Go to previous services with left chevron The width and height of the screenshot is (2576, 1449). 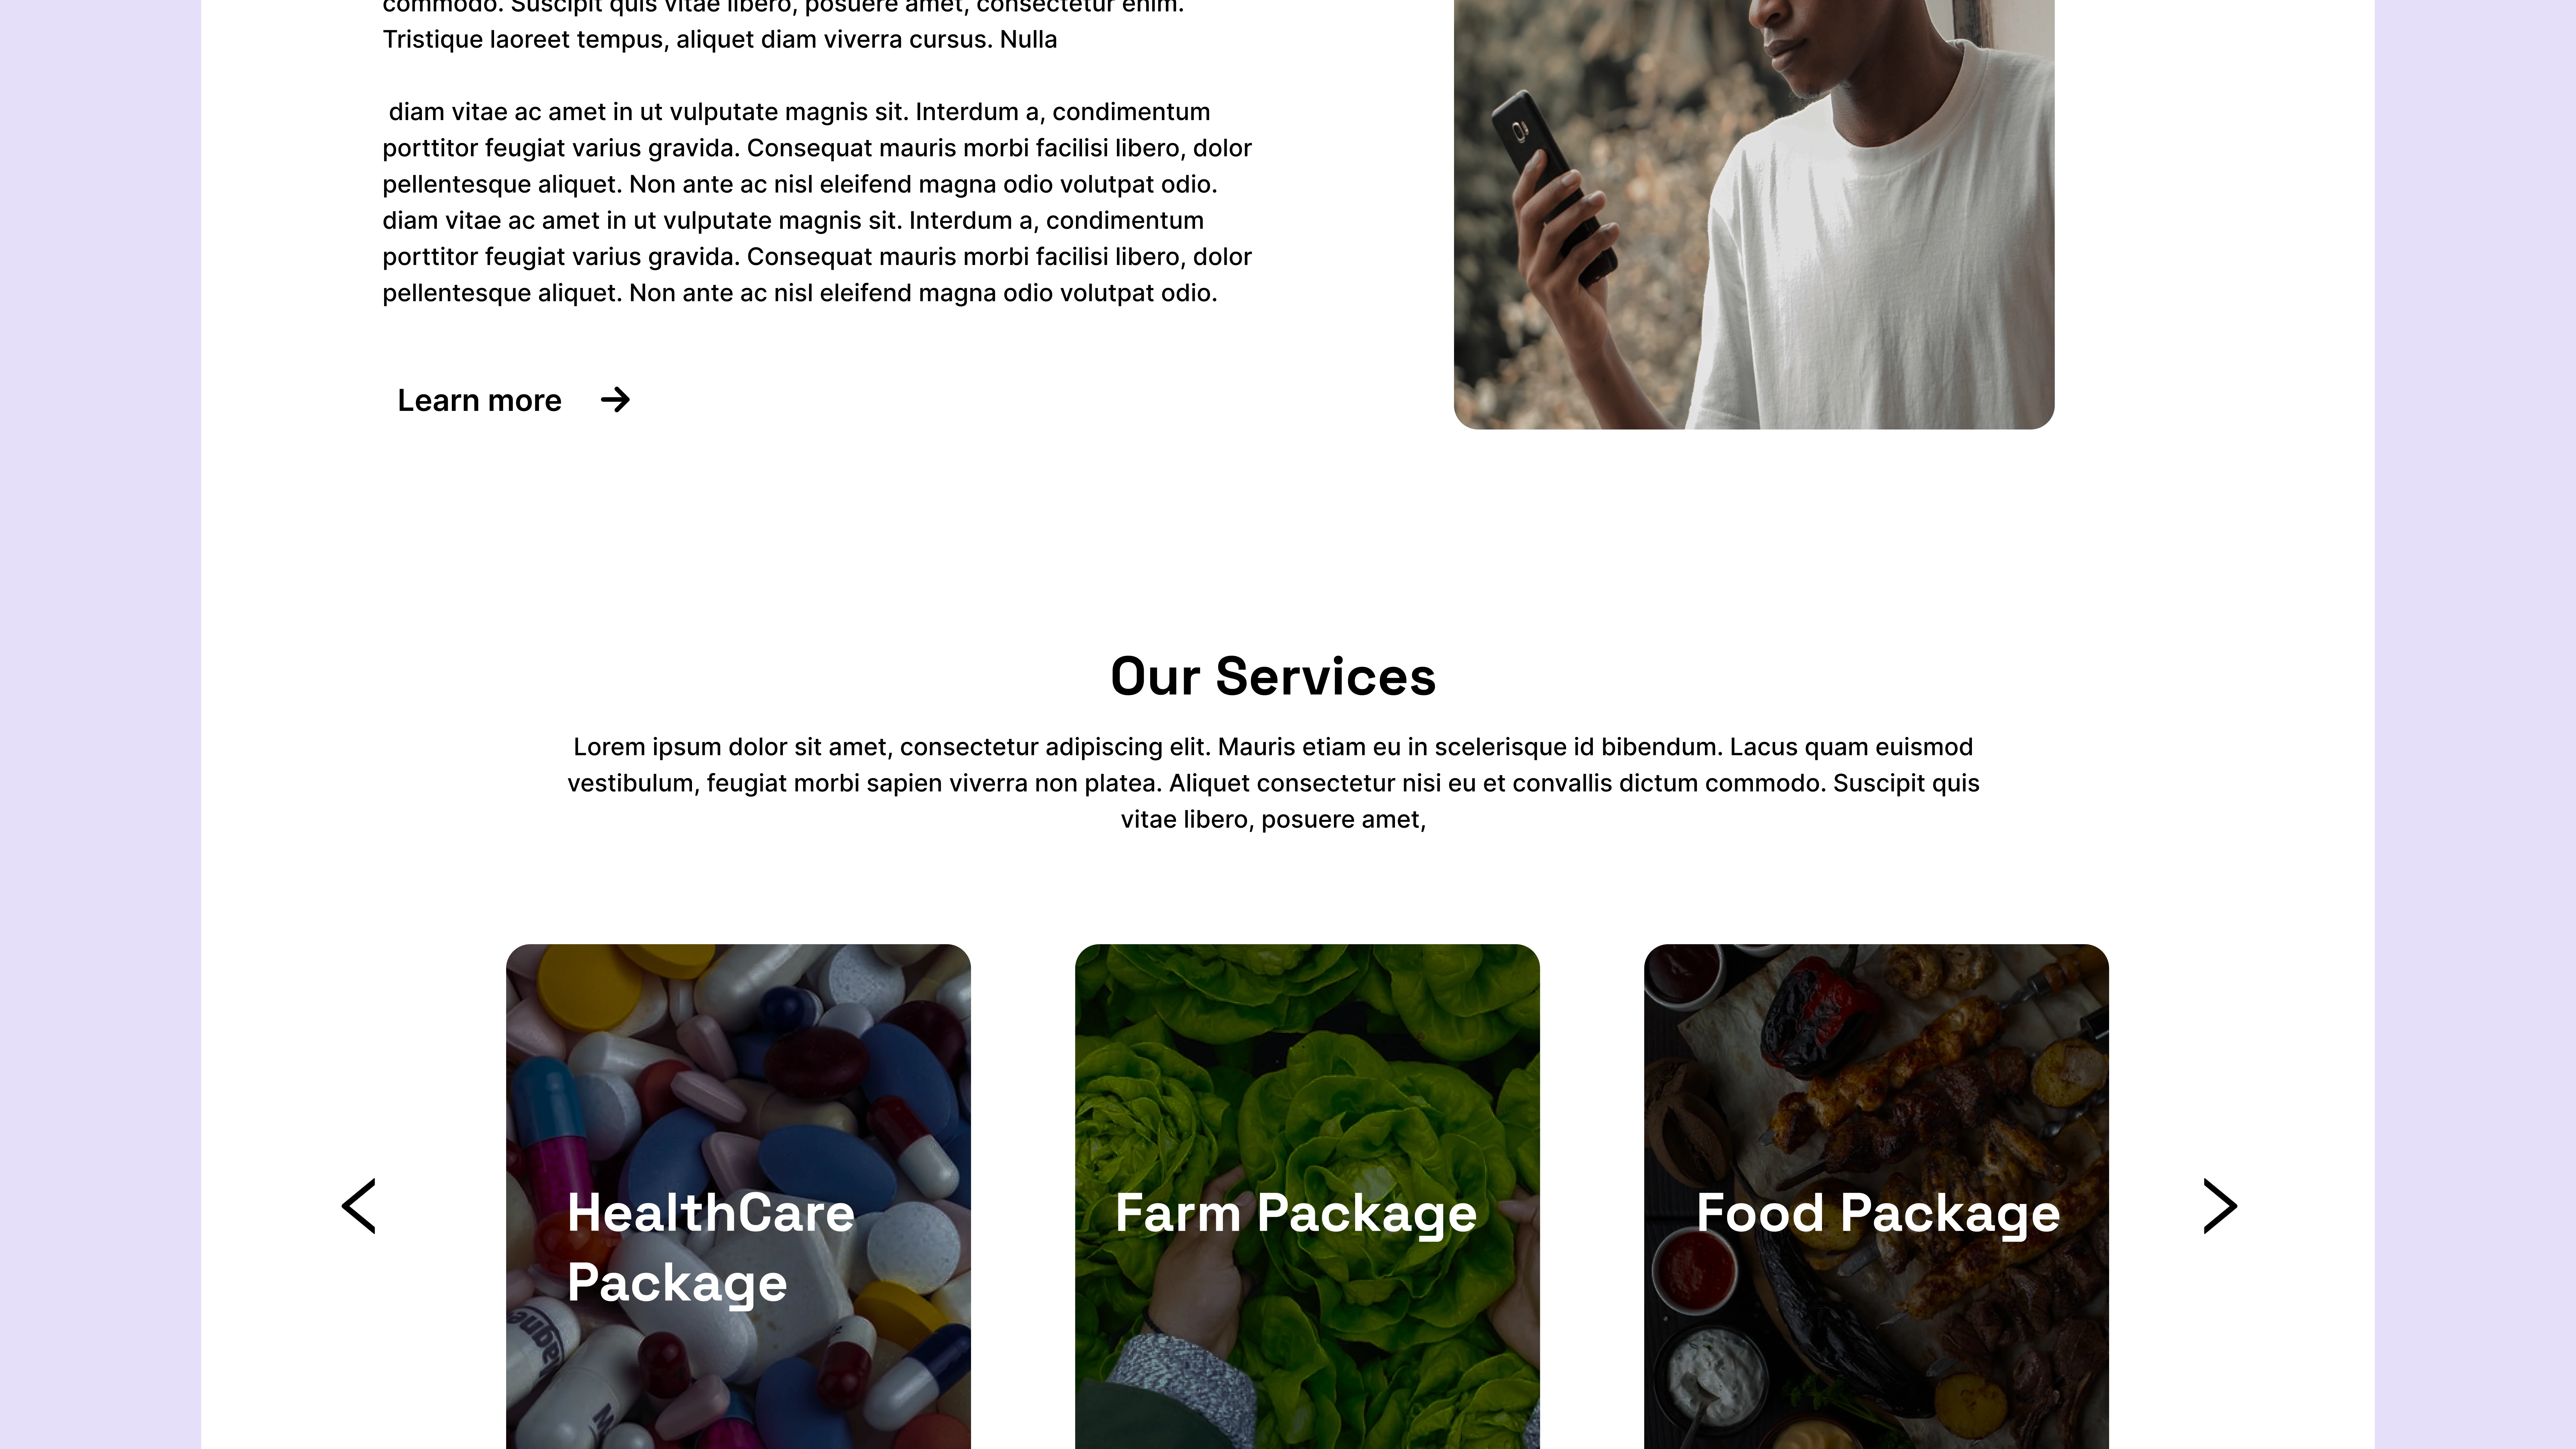click(x=359, y=1206)
